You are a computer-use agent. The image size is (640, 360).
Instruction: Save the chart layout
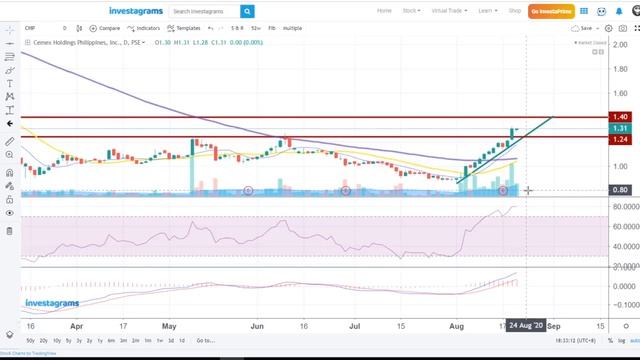pos(582,28)
